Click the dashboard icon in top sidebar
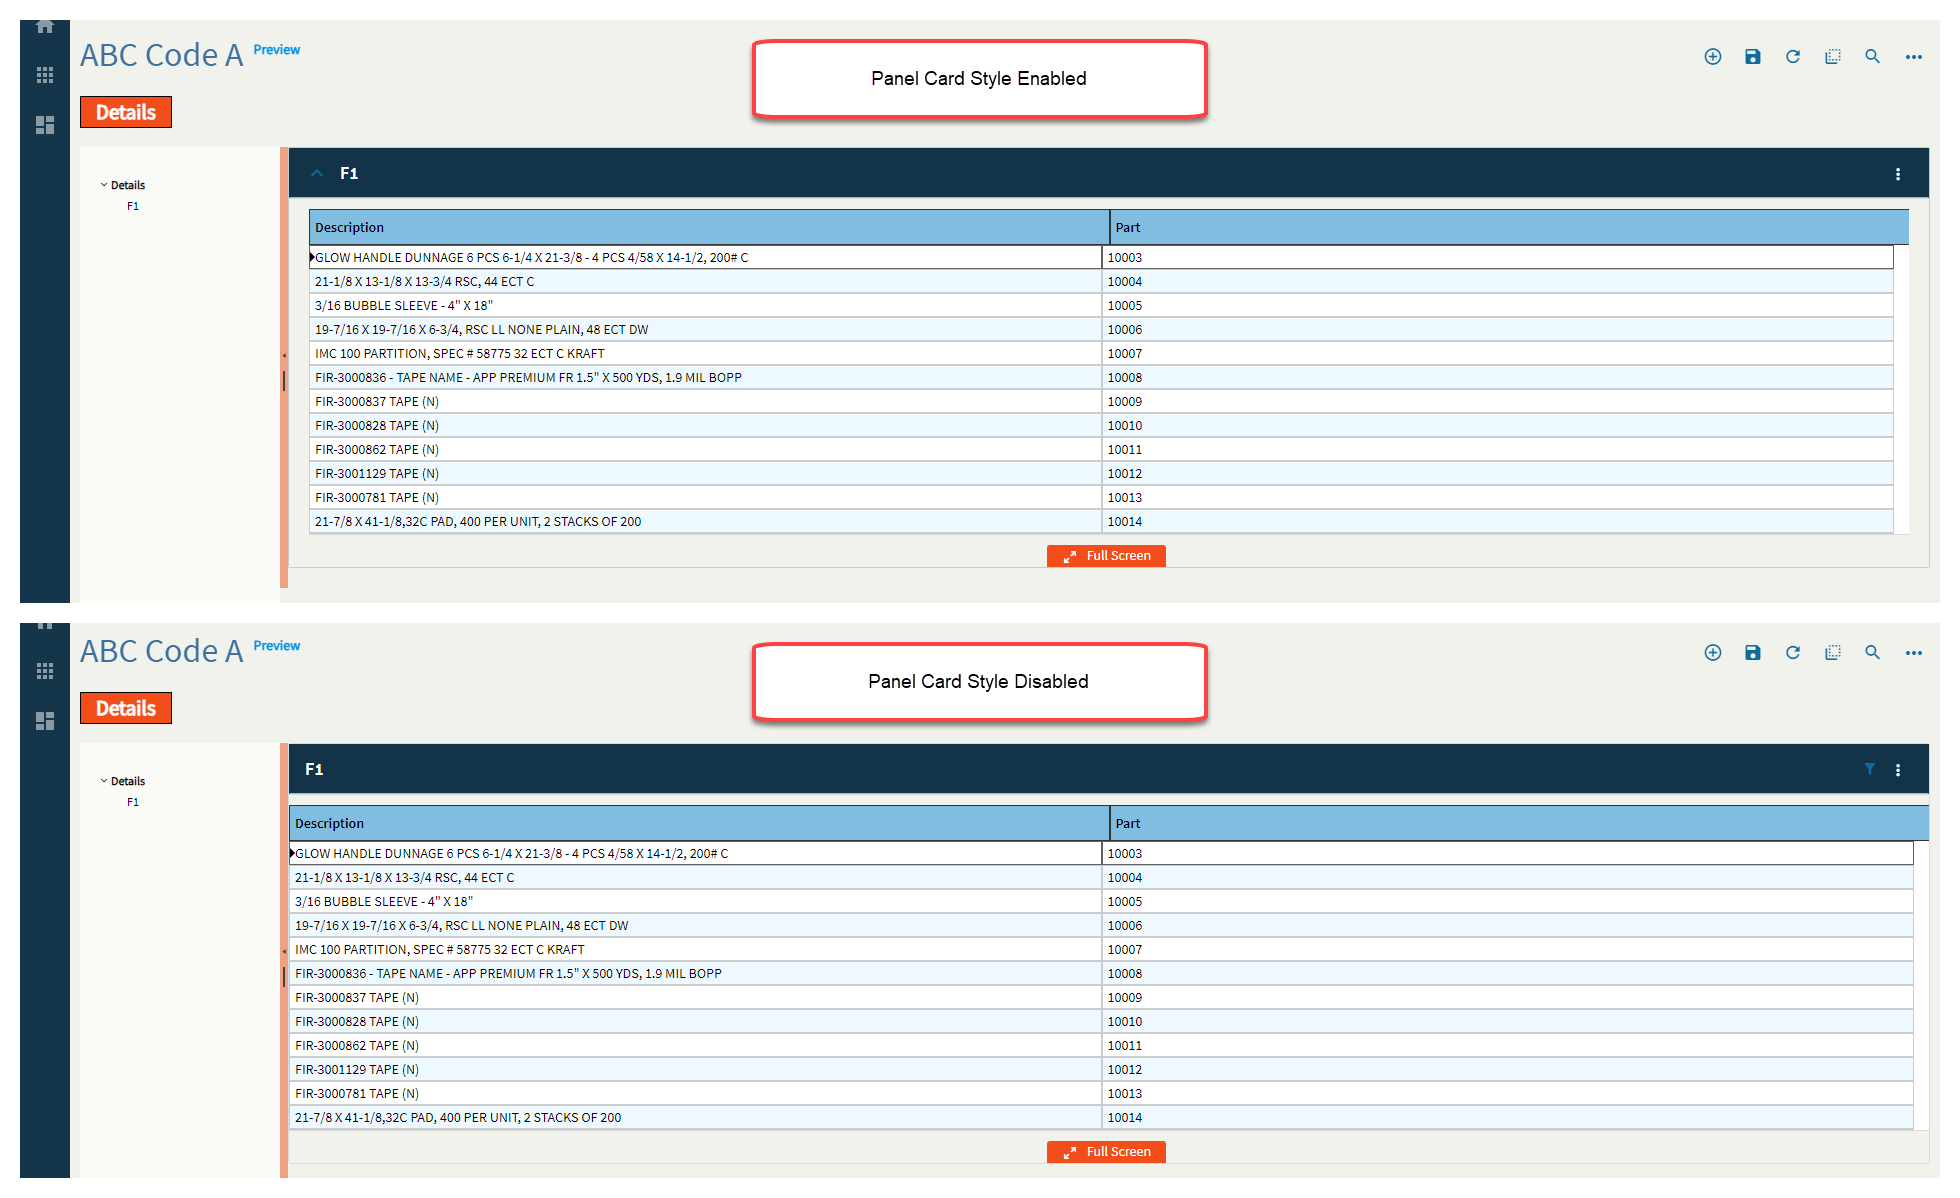This screenshot has height=1198, width=1960. pyautogui.click(x=45, y=125)
